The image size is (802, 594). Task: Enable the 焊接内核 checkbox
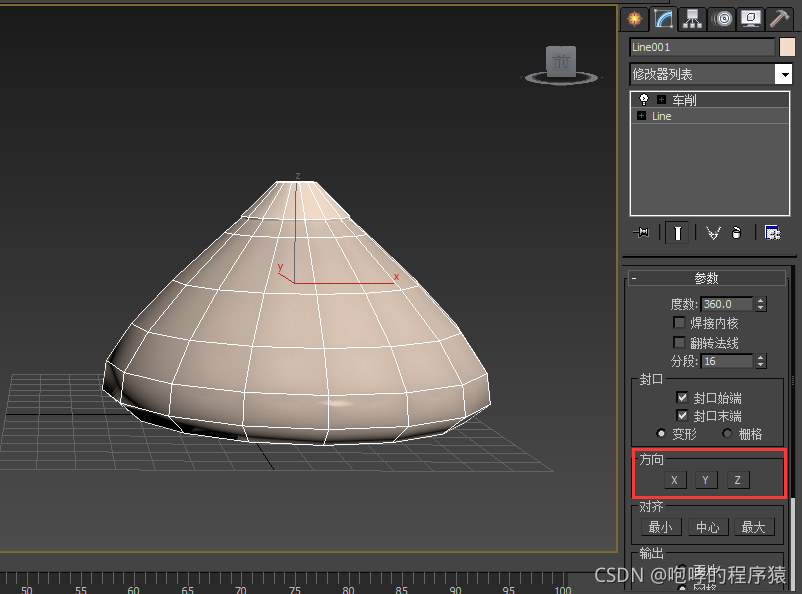coord(680,323)
